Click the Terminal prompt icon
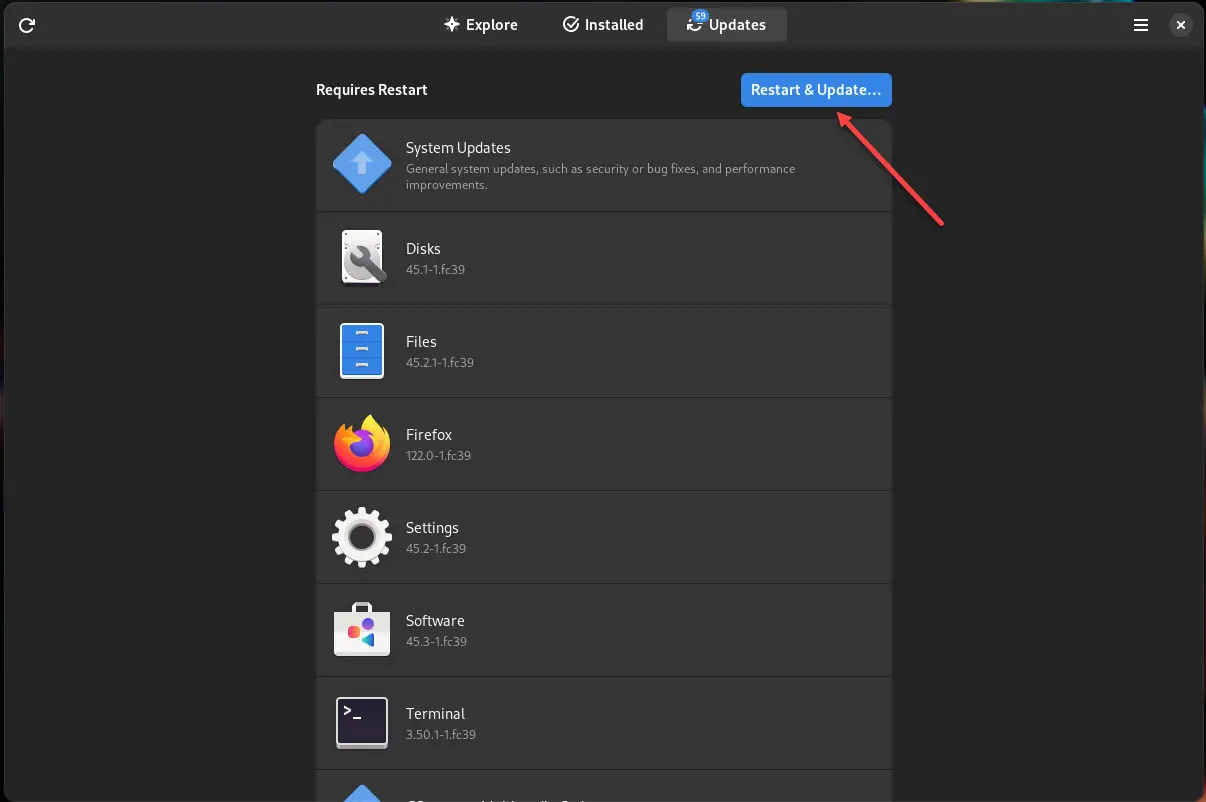The height and width of the screenshot is (802, 1206). (361, 722)
